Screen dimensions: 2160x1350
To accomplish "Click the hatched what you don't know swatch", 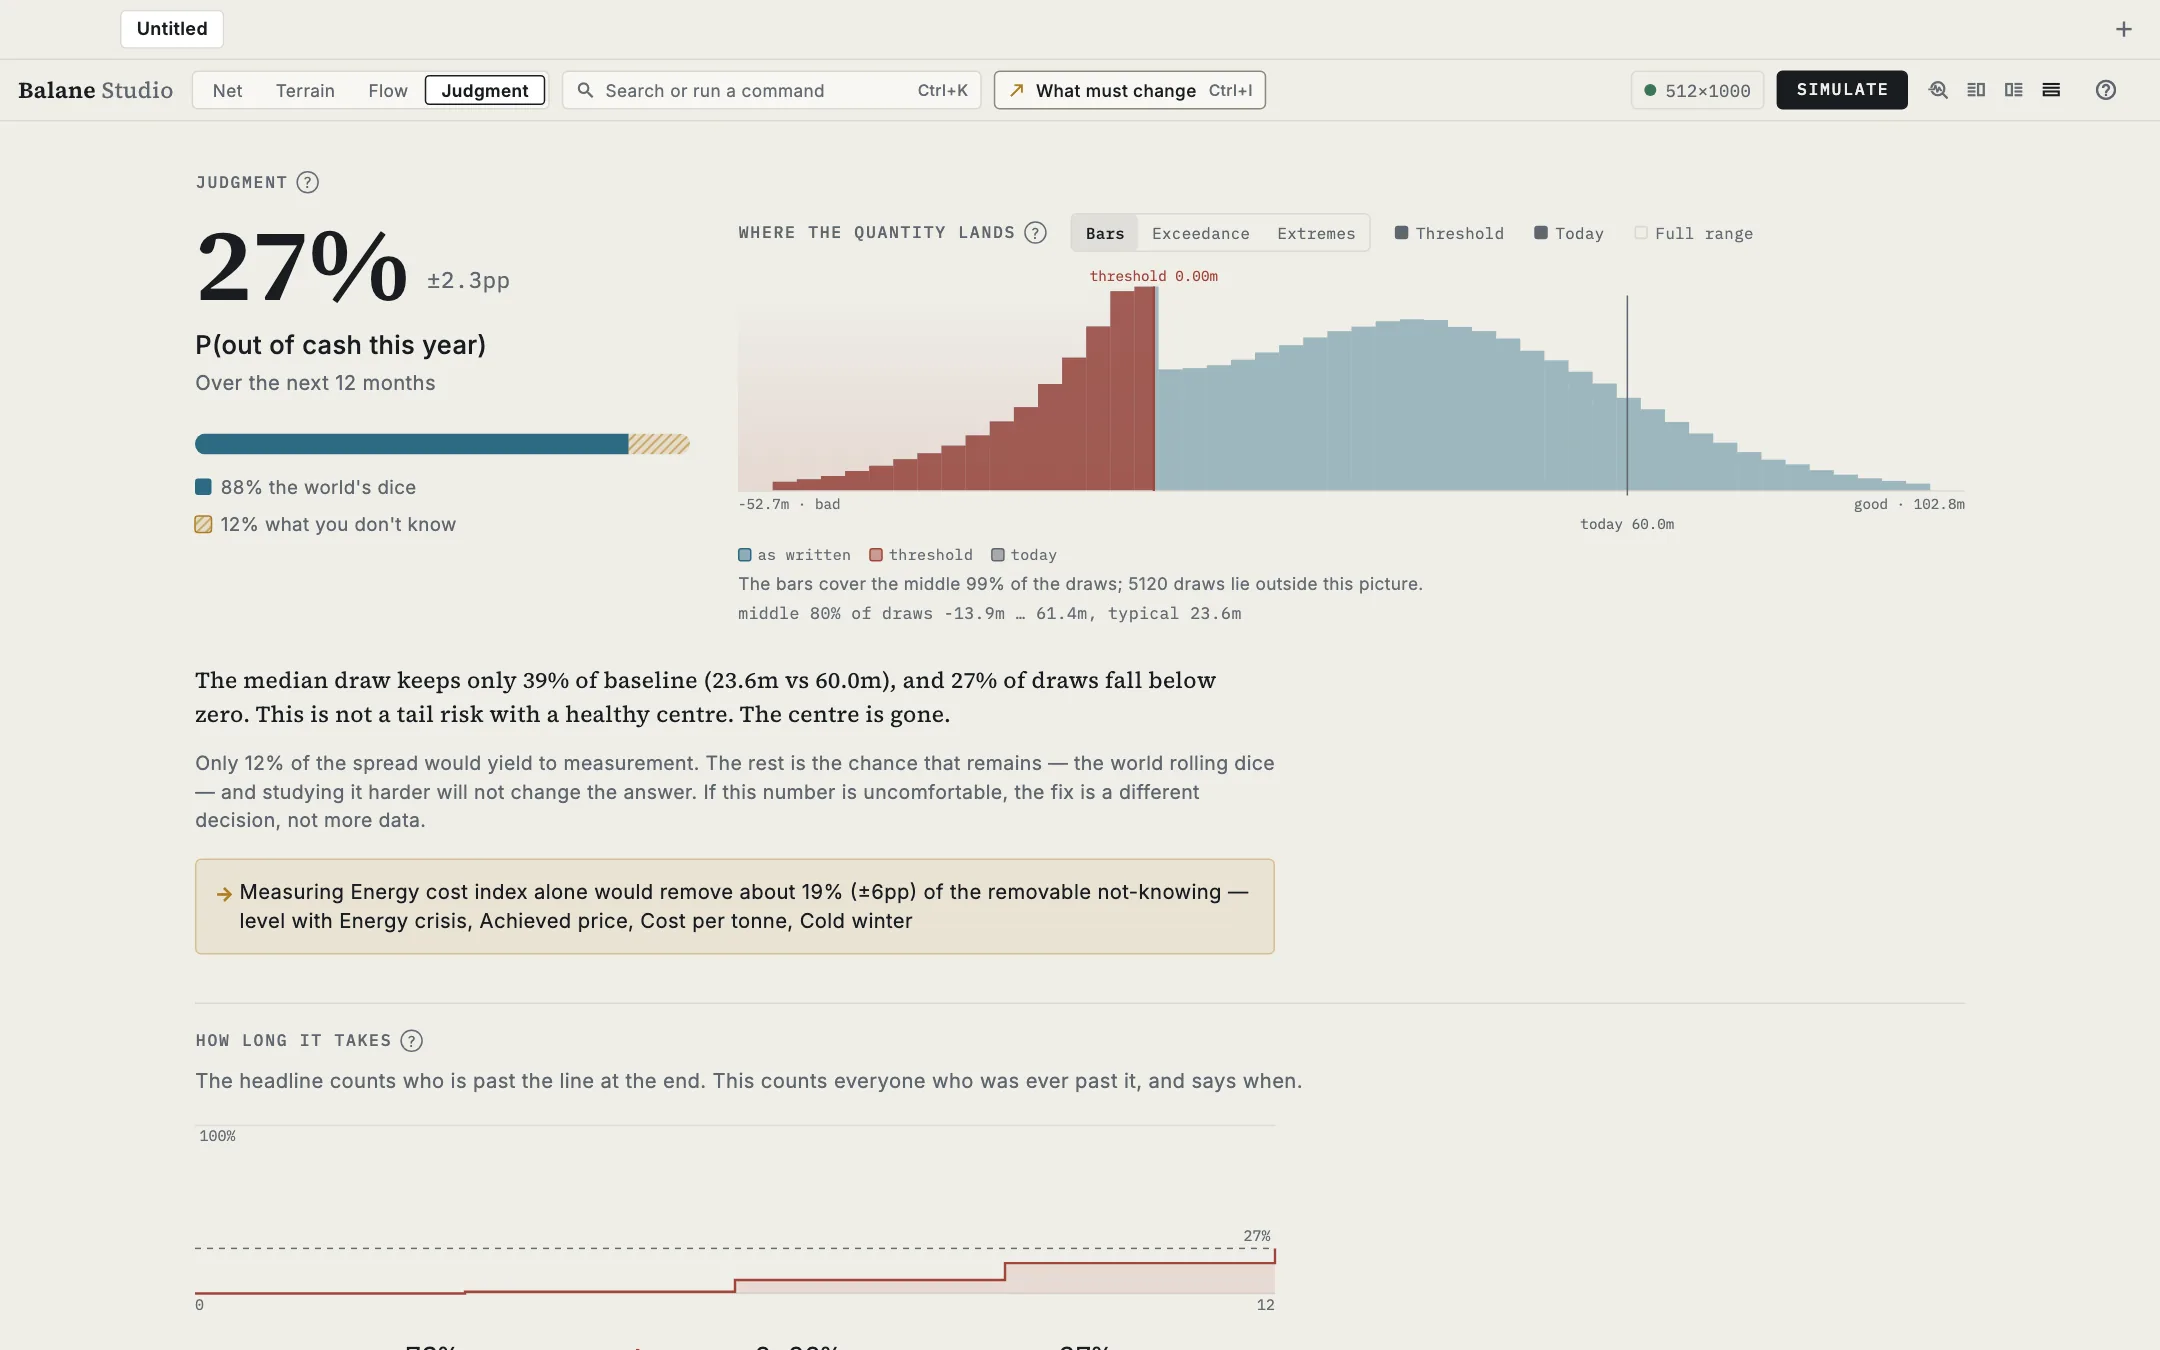I will 203,524.
